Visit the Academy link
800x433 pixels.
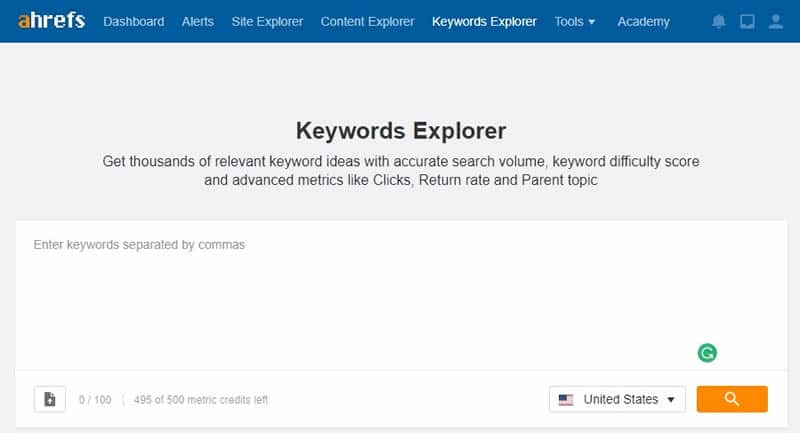644,21
